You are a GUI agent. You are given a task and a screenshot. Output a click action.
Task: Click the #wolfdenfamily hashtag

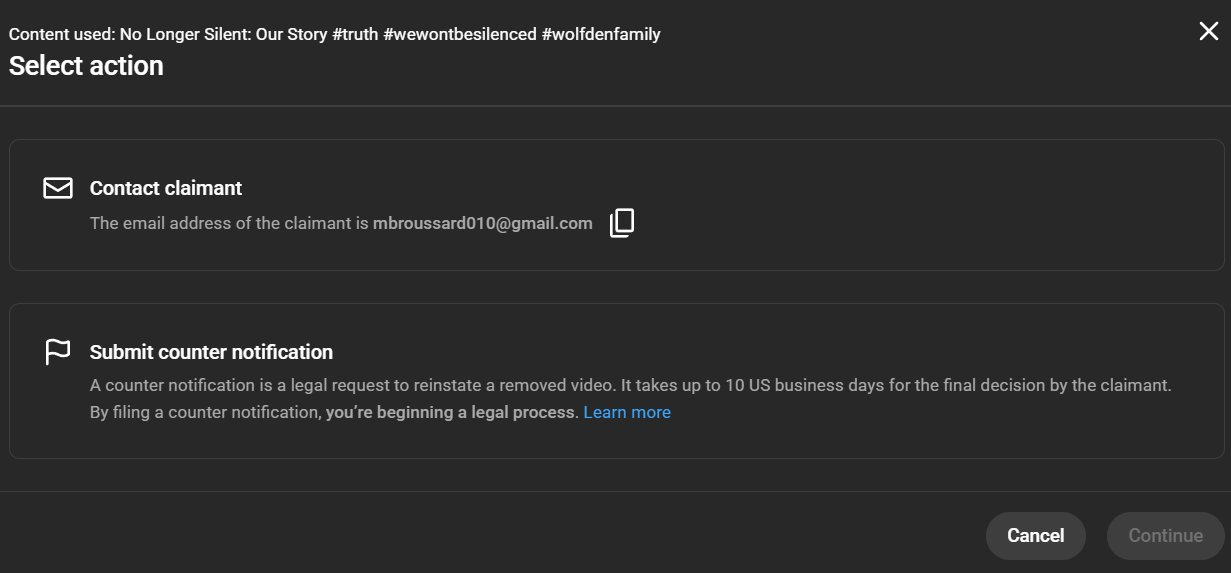[x=601, y=34]
